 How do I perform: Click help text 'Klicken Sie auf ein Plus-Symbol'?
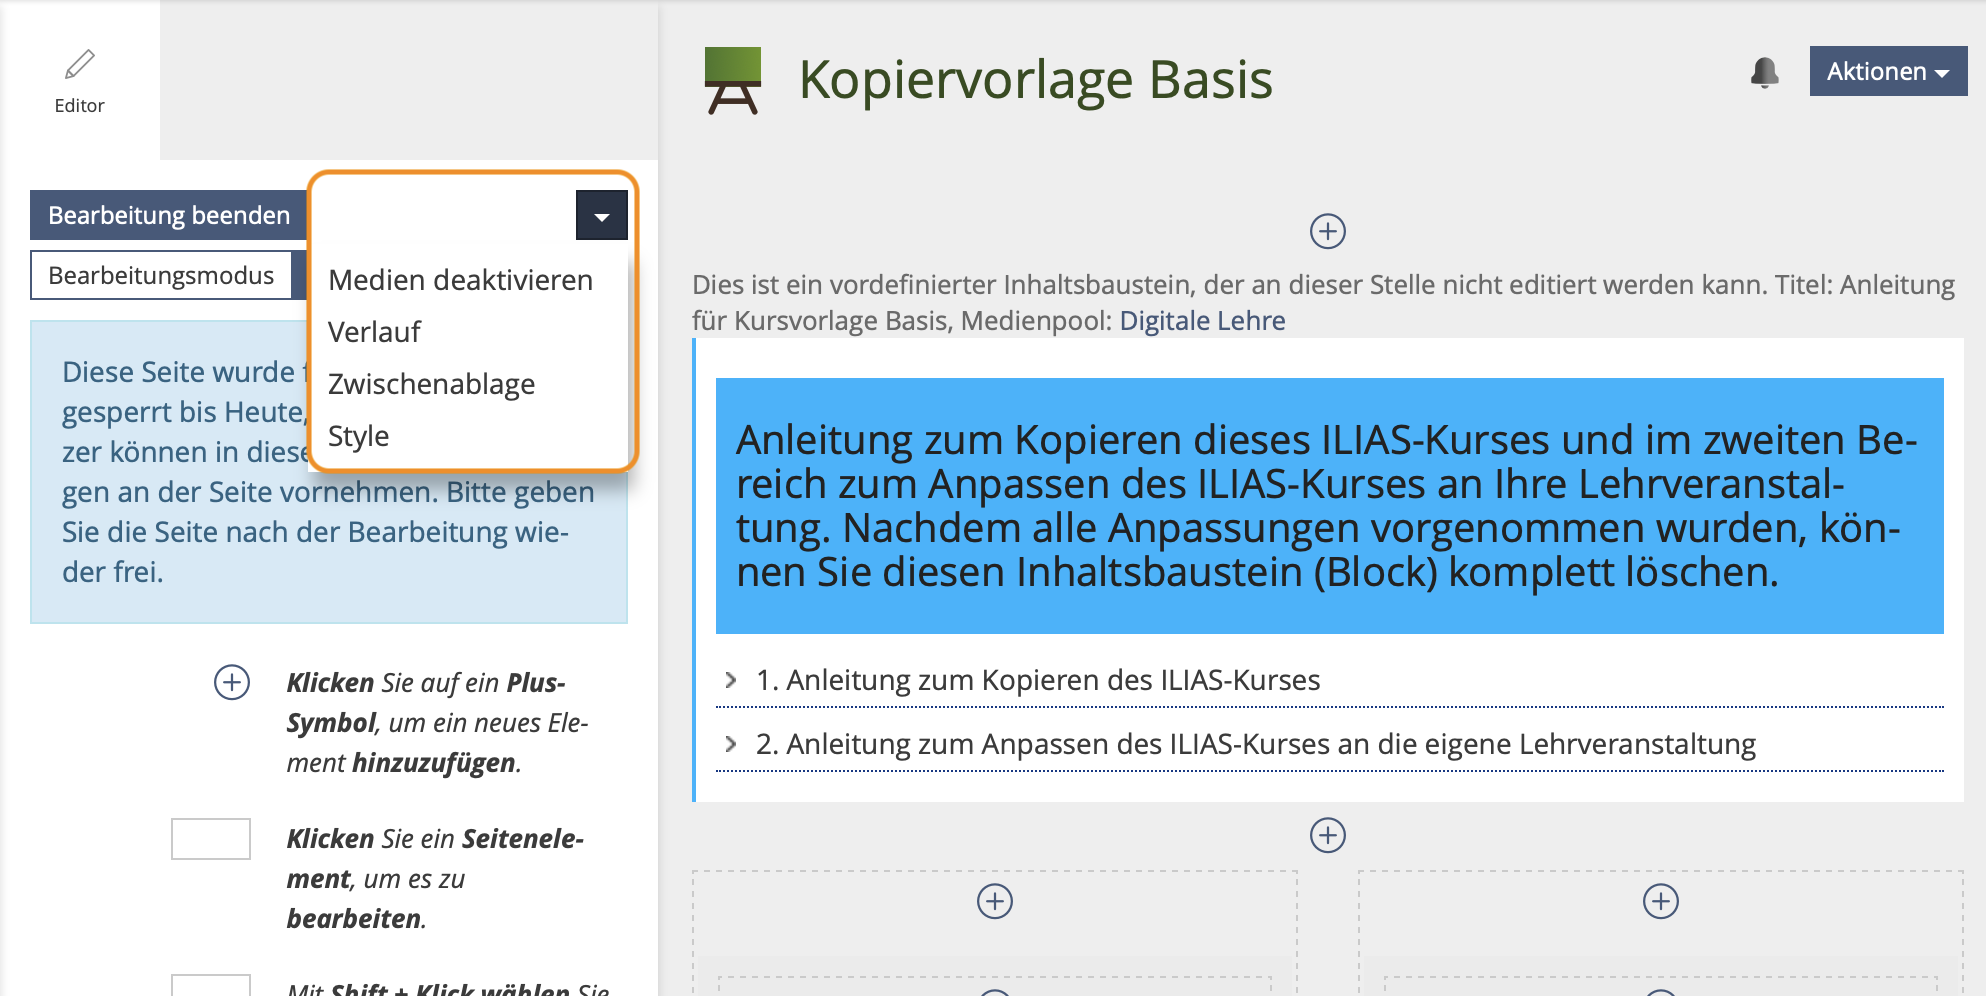point(426,702)
